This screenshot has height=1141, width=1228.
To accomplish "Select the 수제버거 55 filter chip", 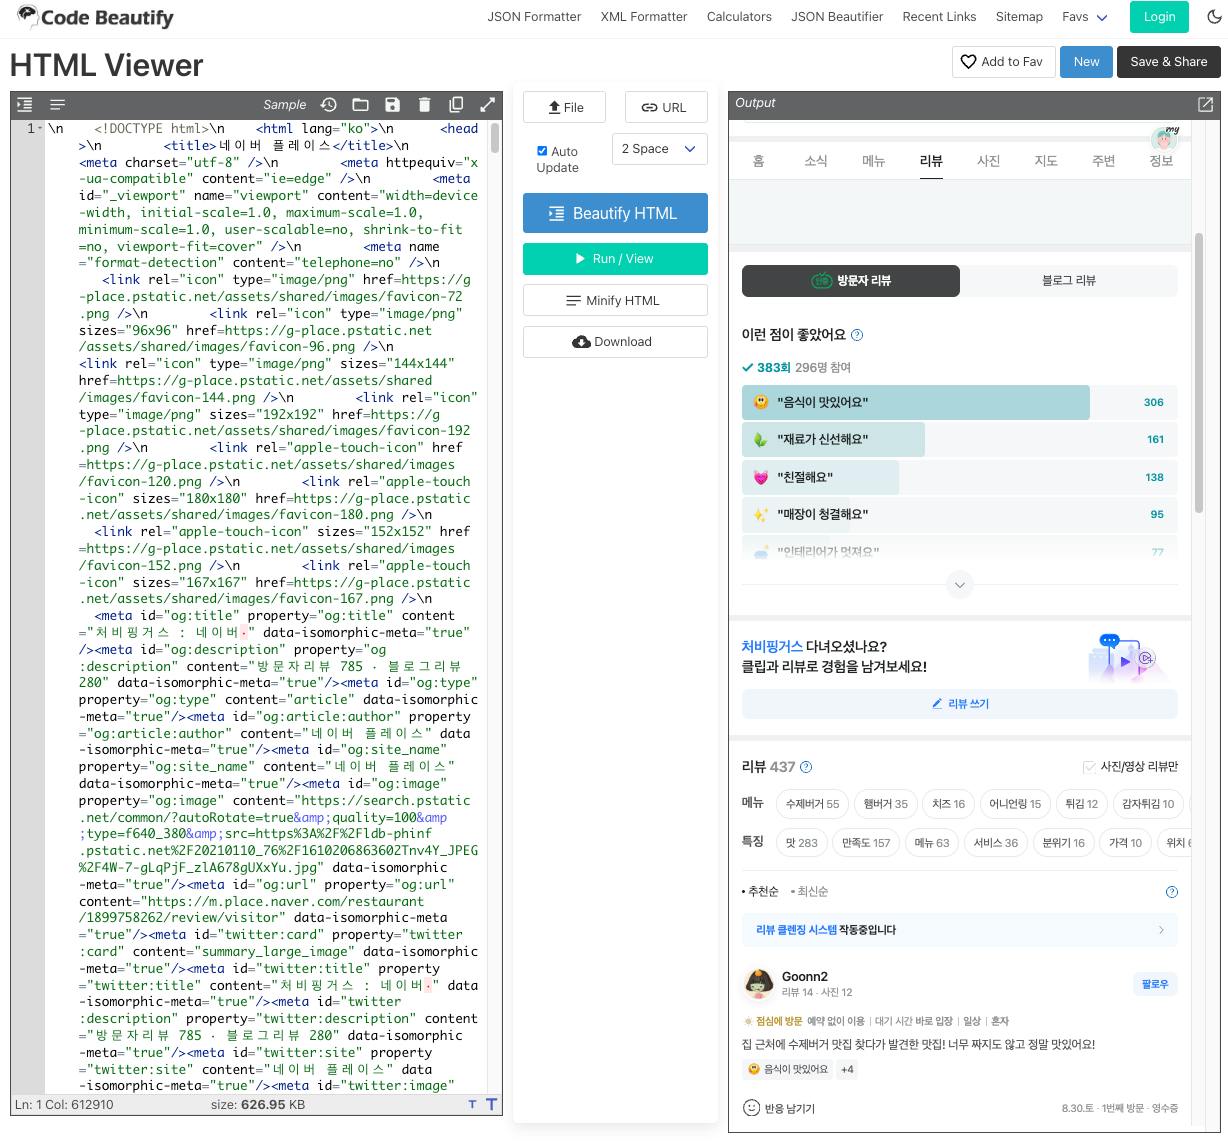I will point(813,804).
